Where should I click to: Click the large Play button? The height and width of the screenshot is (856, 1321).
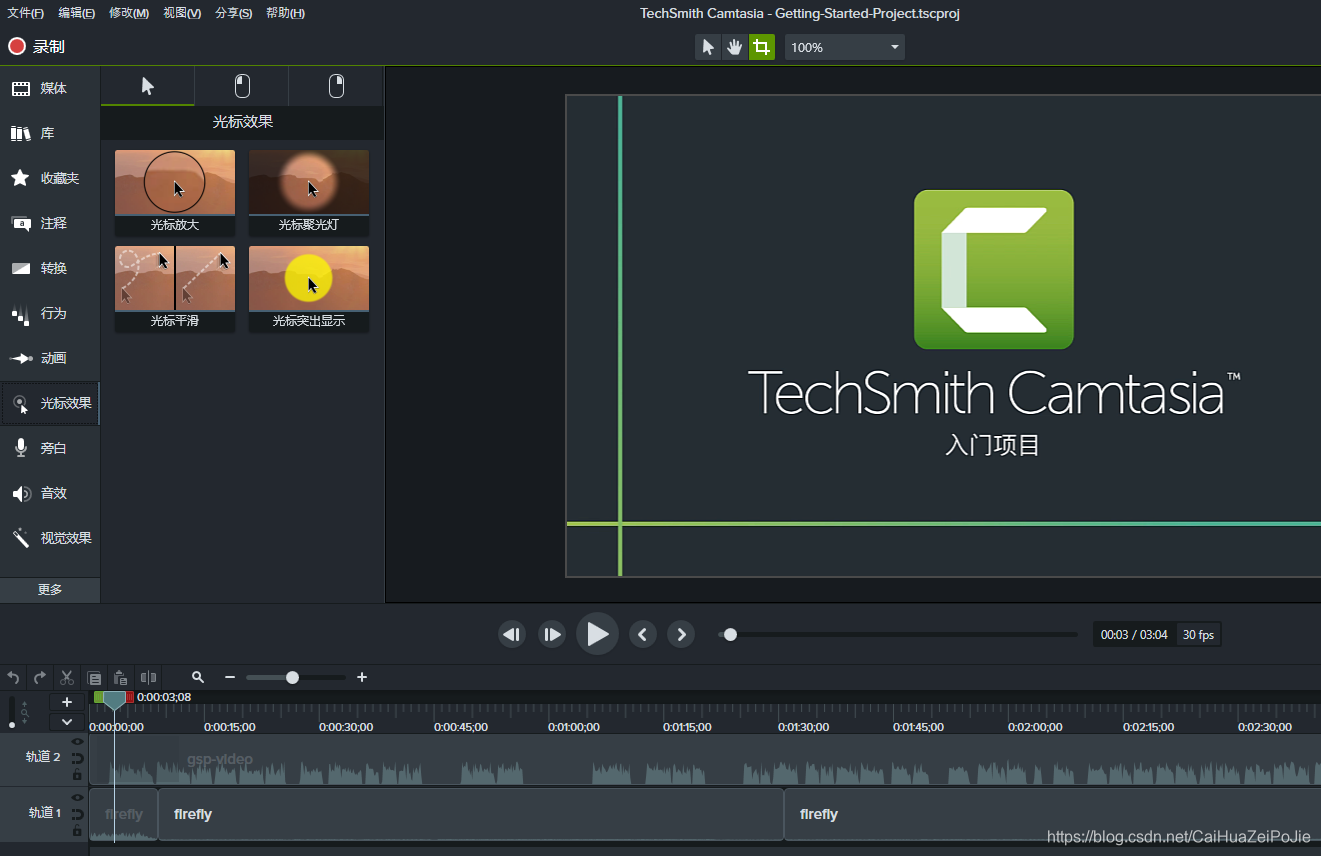click(597, 634)
